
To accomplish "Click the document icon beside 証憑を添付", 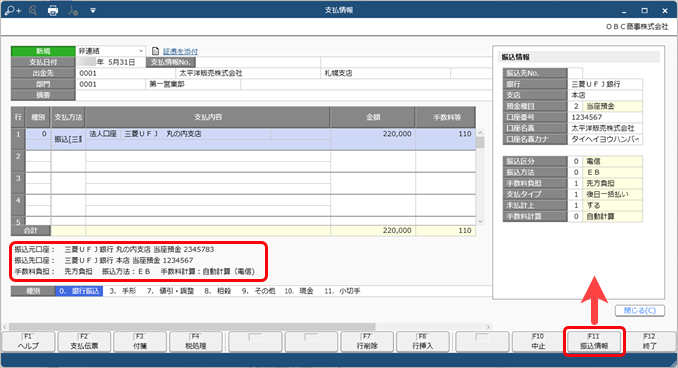I will 156,51.
